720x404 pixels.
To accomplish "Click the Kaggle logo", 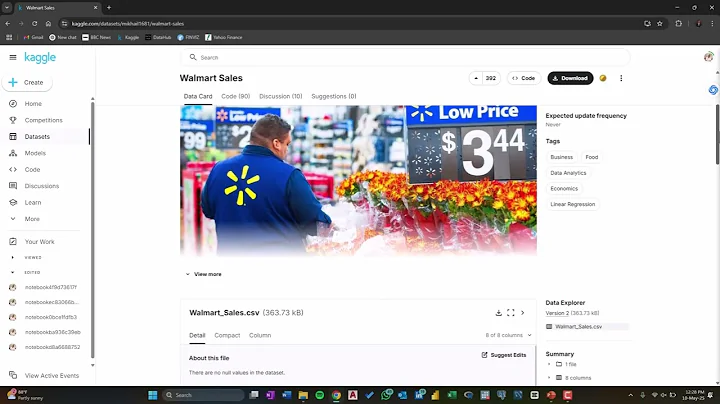I will tap(40, 57).
